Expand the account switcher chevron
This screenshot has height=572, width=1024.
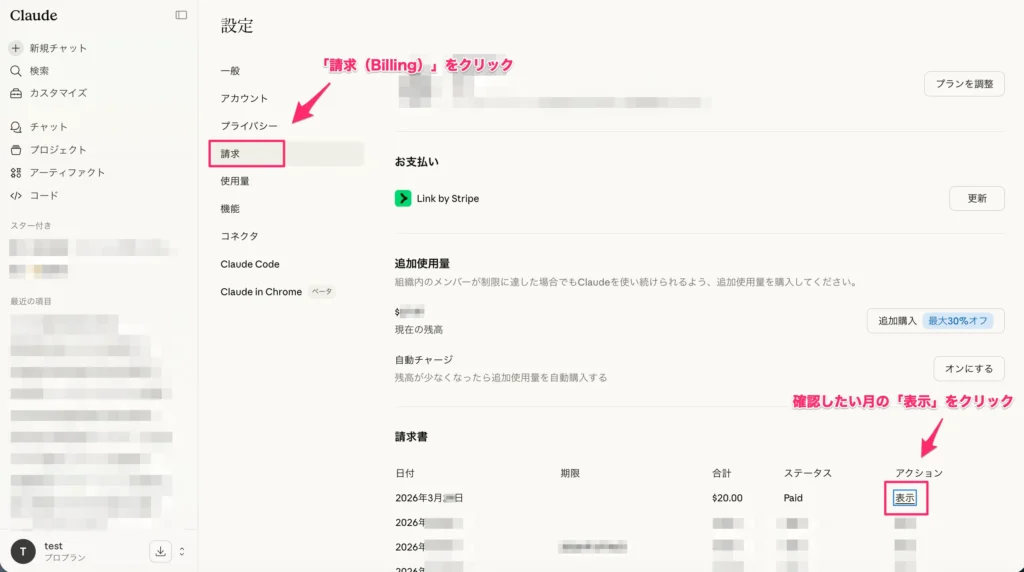pyautogui.click(x=182, y=551)
